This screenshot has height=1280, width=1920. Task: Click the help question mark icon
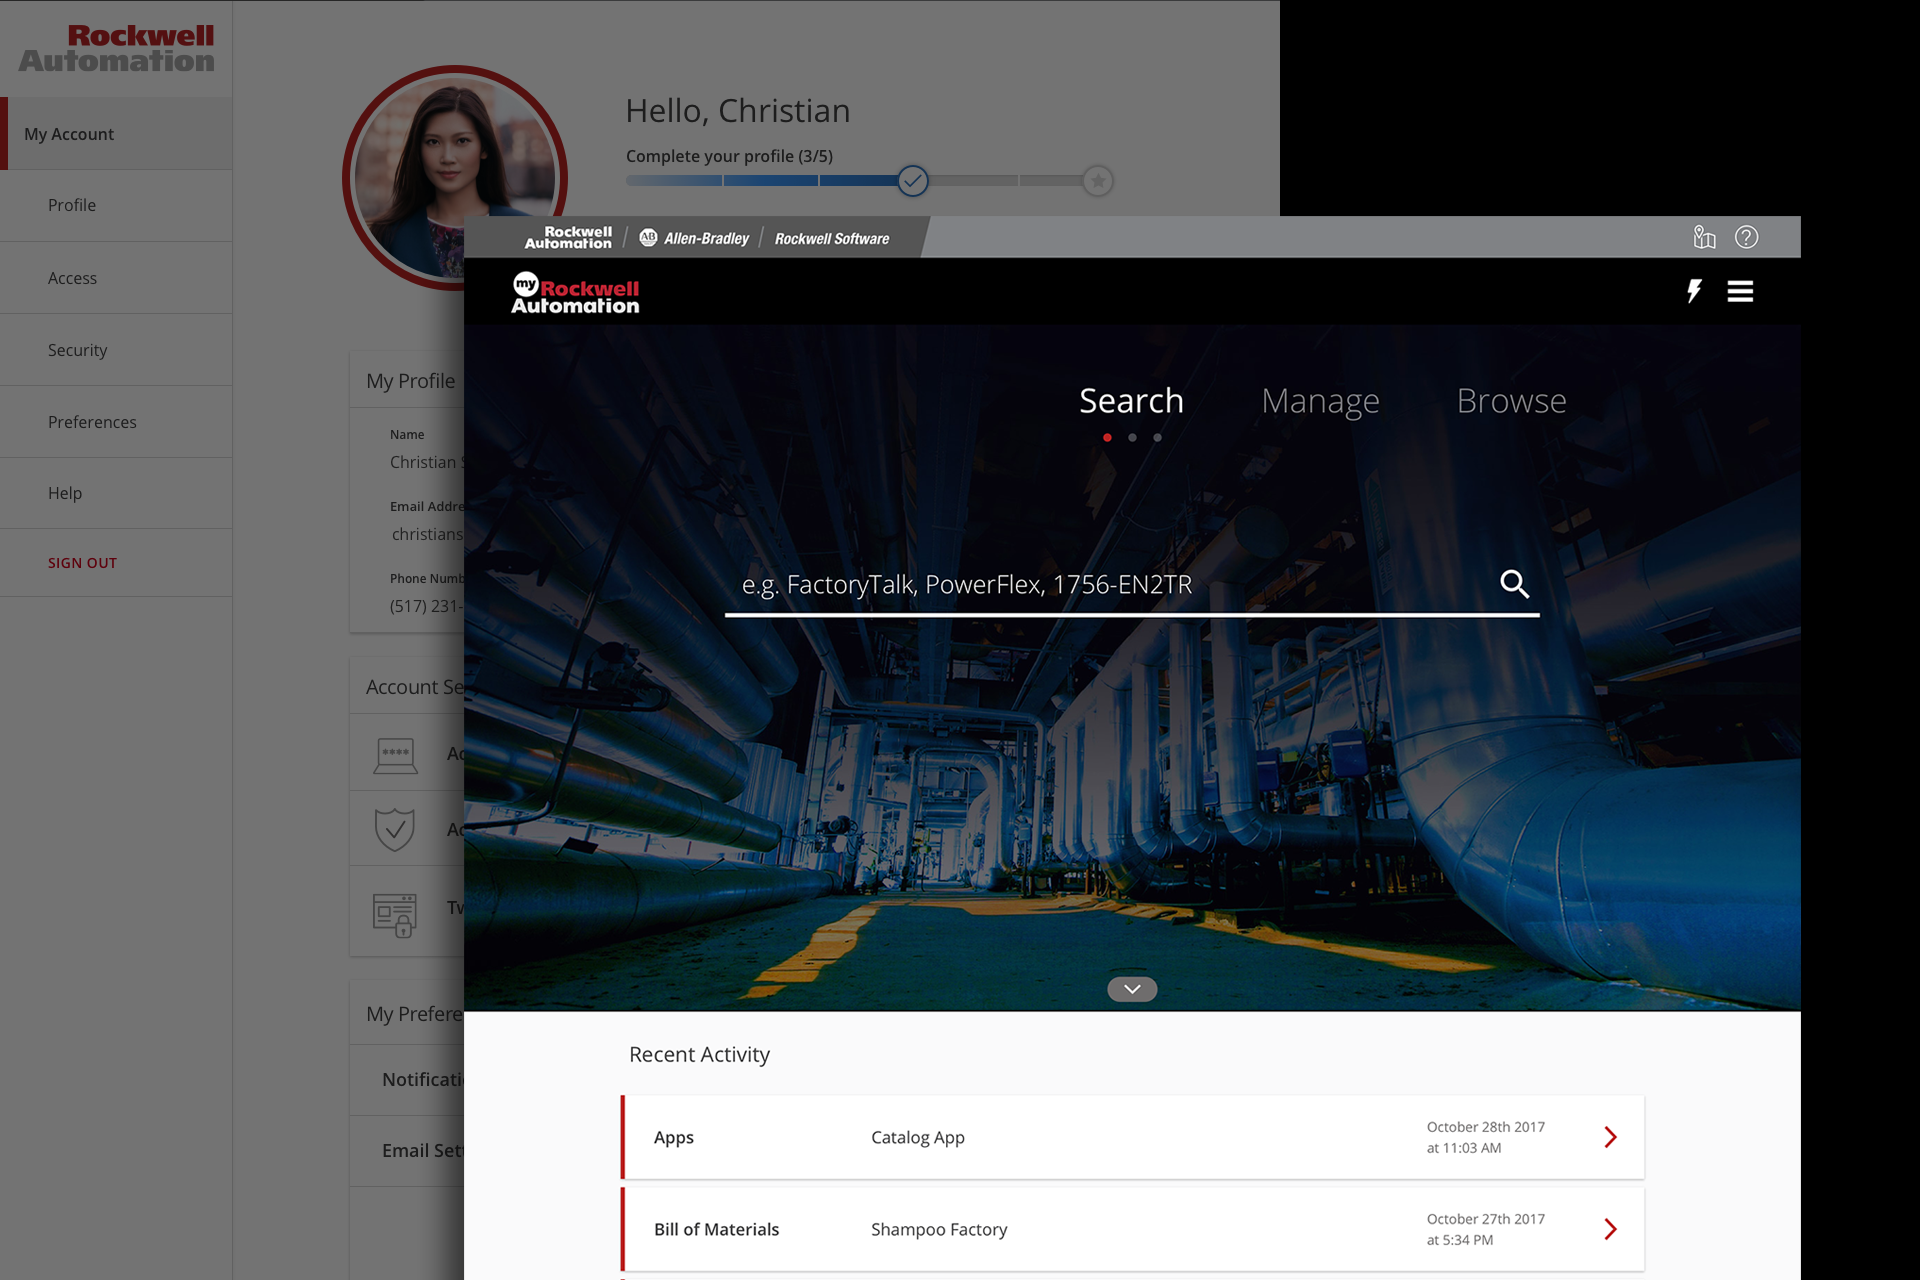pyautogui.click(x=1746, y=237)
